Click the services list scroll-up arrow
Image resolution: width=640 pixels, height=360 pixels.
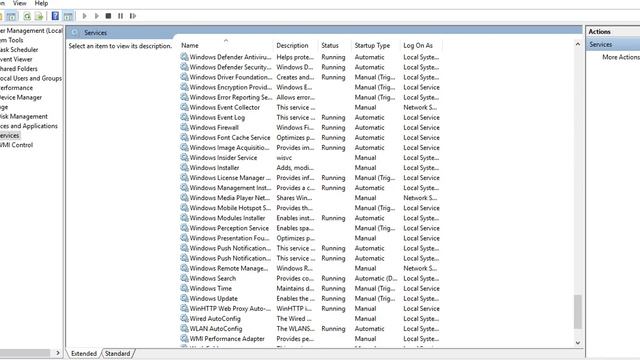[x=578, y=44]
